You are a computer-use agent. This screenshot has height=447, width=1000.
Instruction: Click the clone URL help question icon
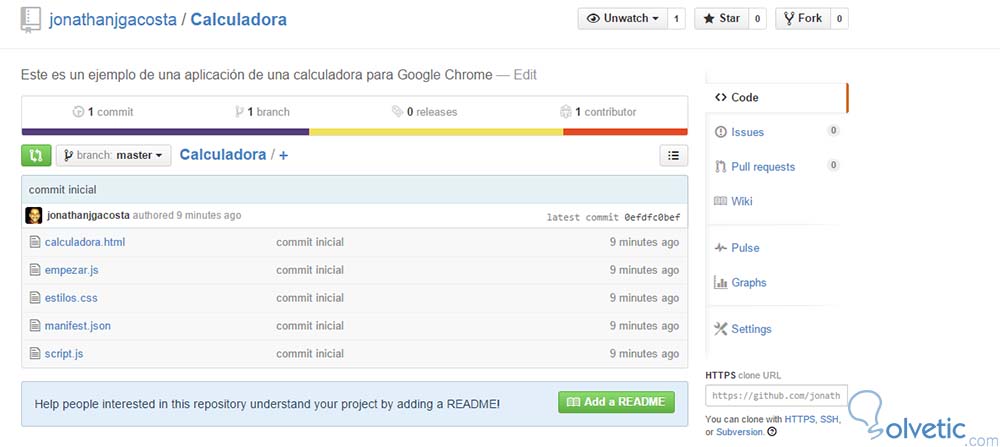click(x=772, y=432)
